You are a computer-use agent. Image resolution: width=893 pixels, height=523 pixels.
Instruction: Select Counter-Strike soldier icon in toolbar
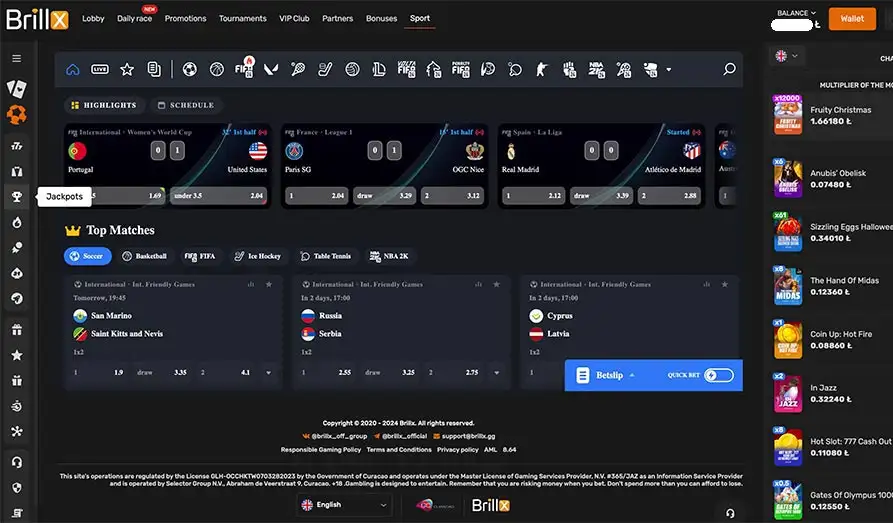click(x=542, y=70)
